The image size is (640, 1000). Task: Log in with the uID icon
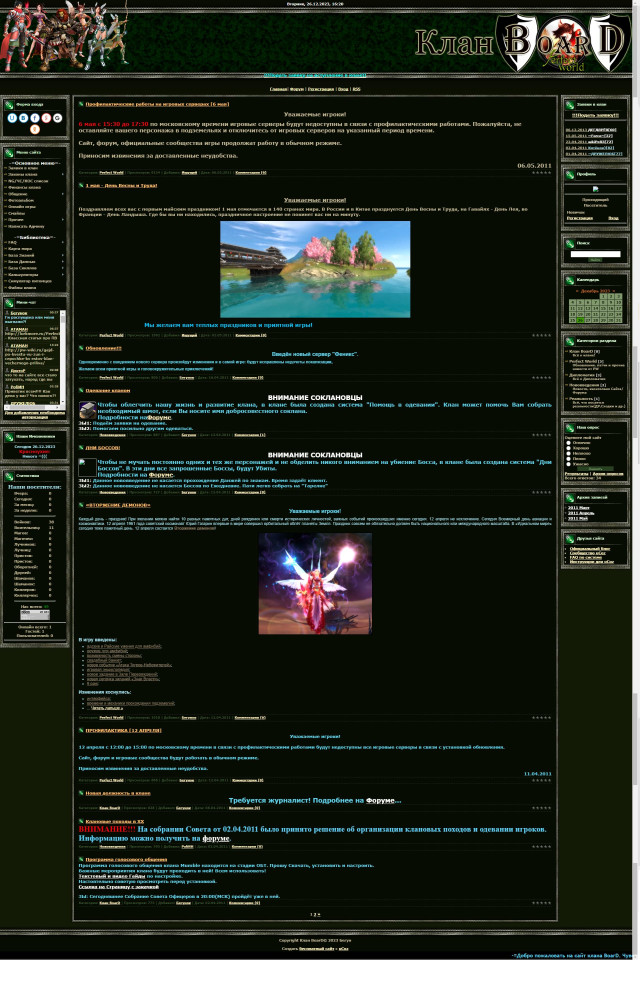(x=12, y=118)
